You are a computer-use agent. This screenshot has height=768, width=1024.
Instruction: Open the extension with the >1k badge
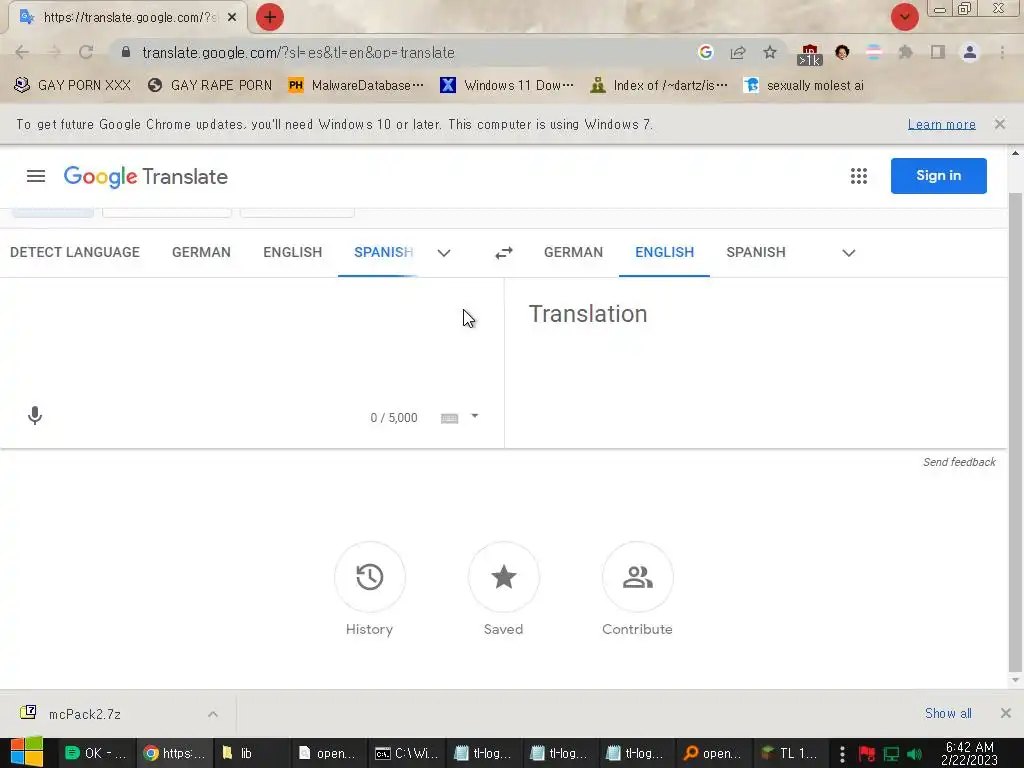coord(809,55)
